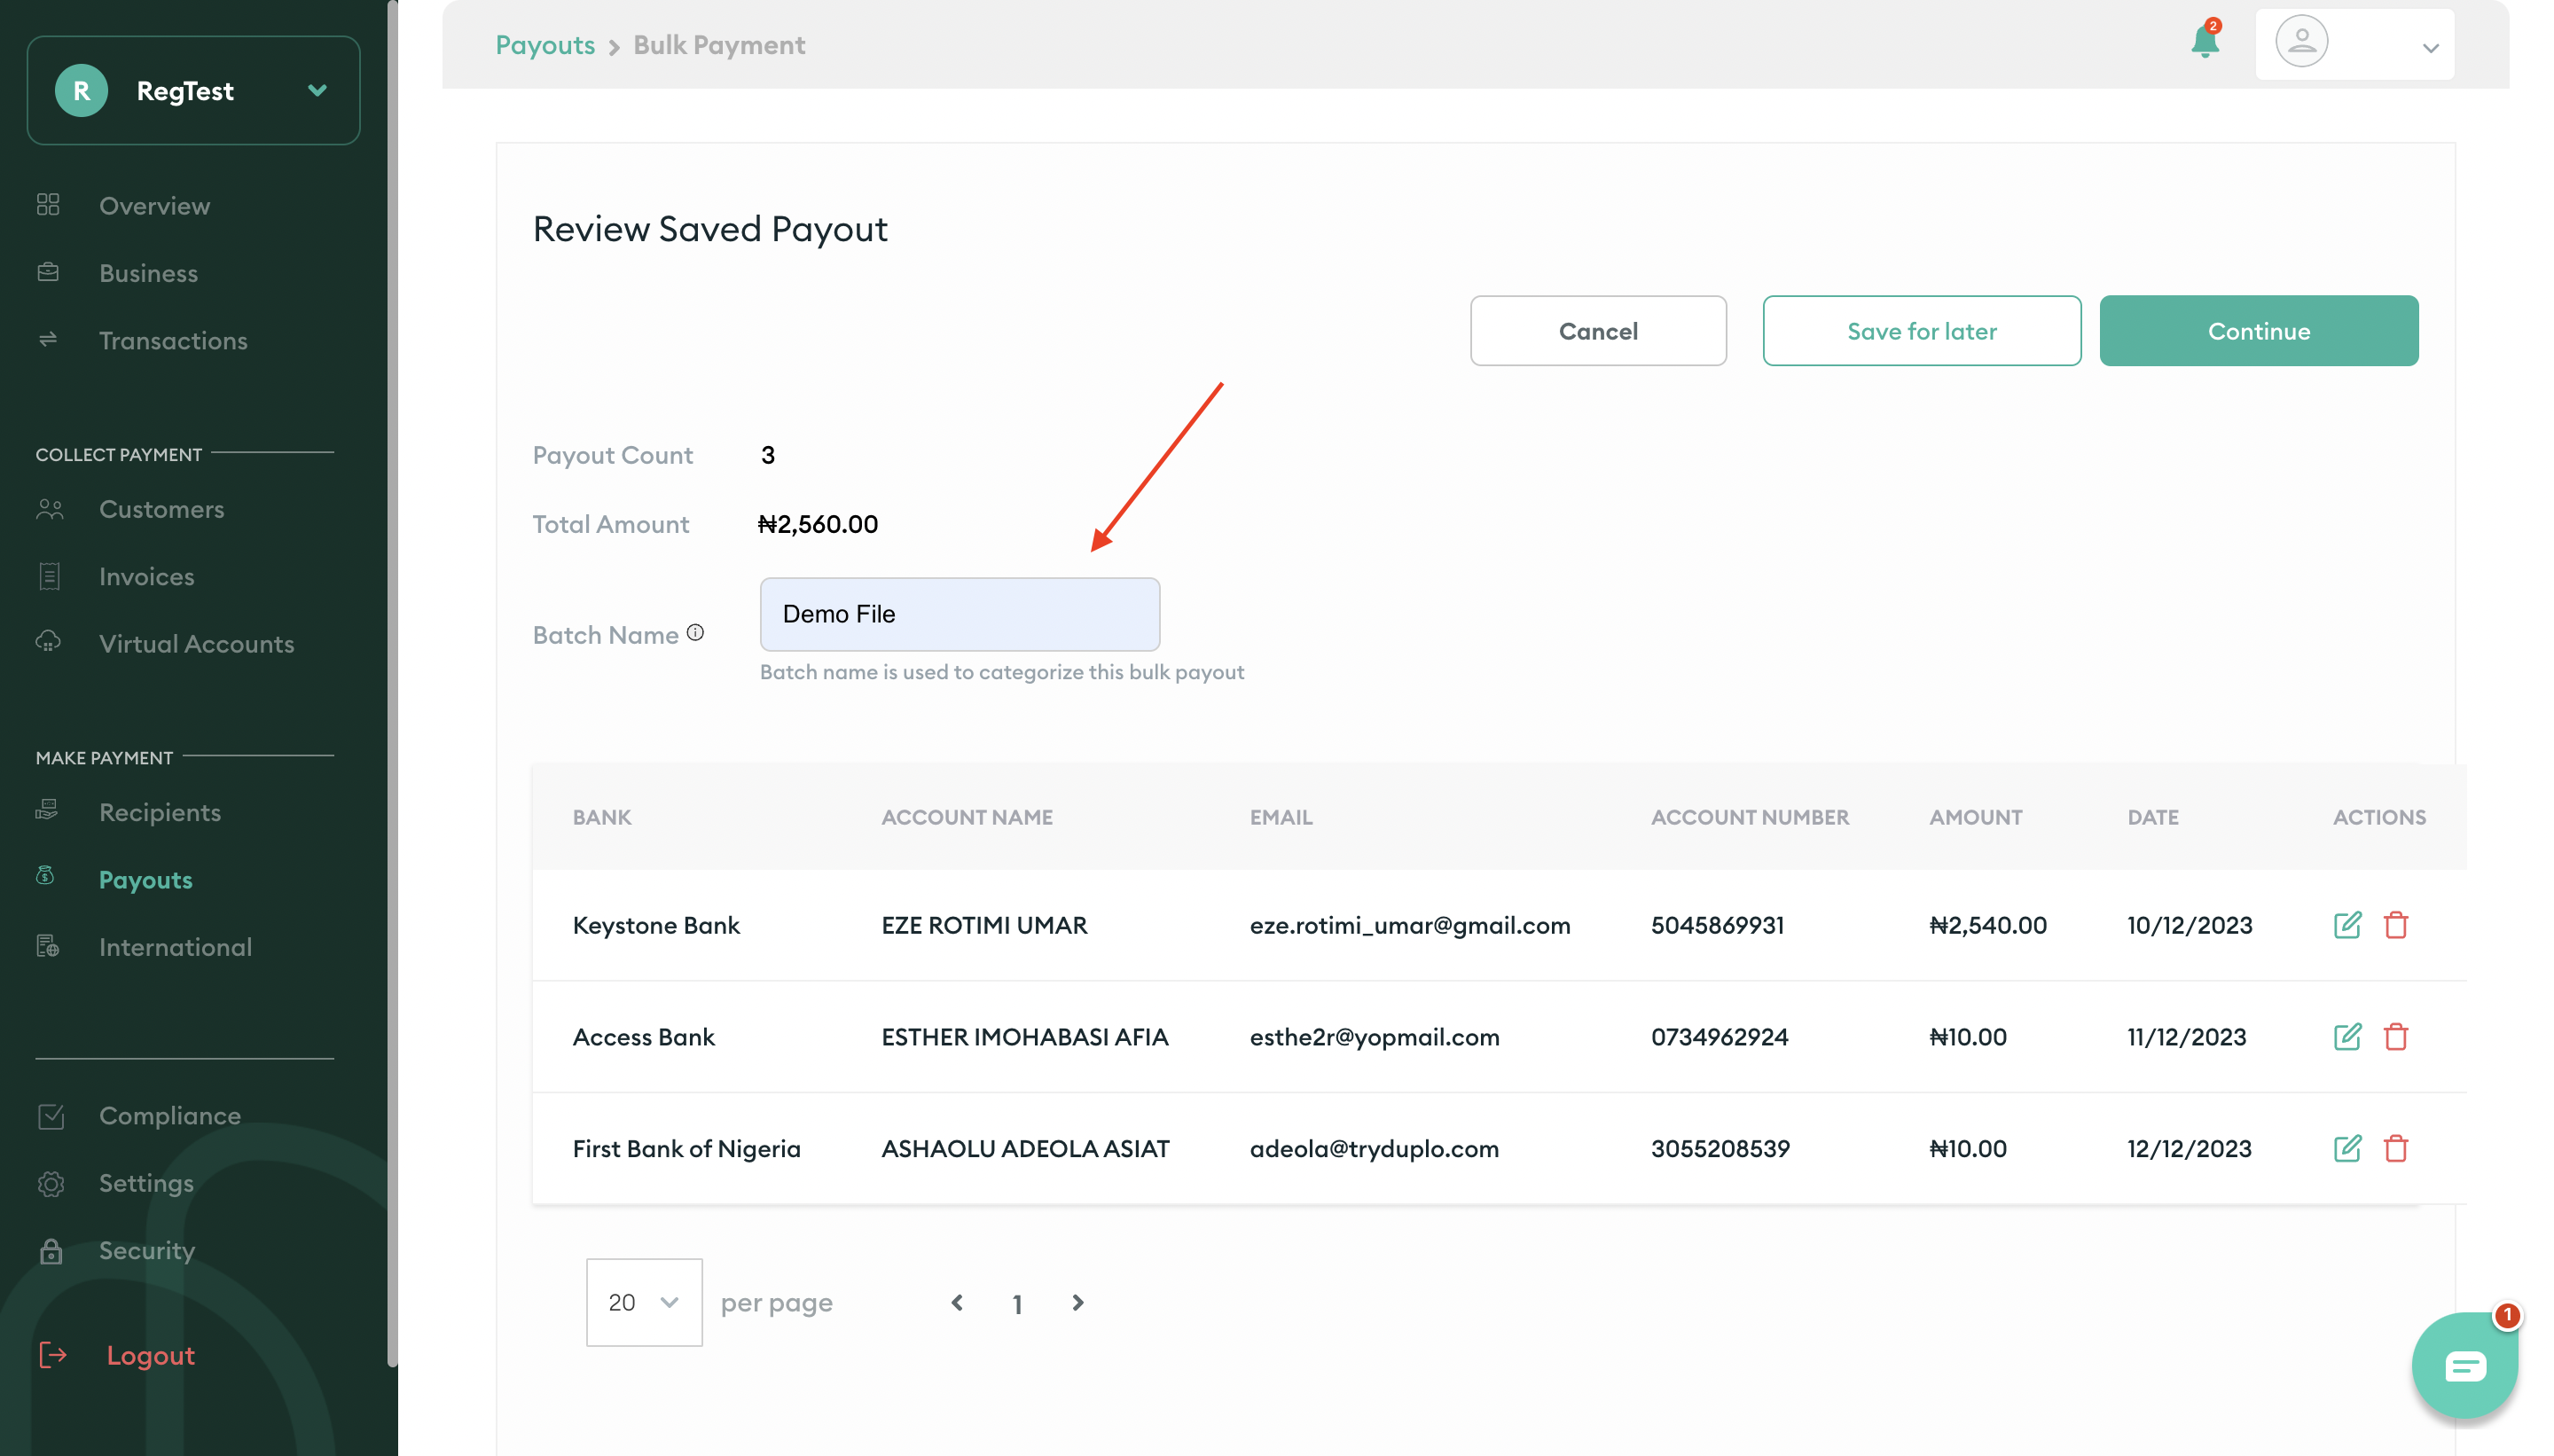Image resolution: width=2554 pixels, height=1456 pixels.
Task: Delete the Access Bank payout row
Action: [x=2397, y=1037]
